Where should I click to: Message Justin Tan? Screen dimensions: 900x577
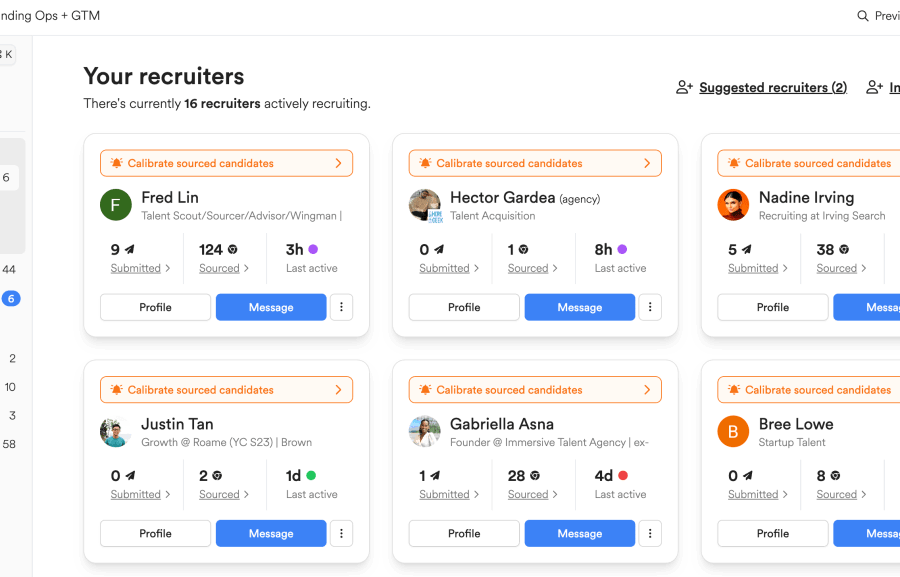coord(271,533)
